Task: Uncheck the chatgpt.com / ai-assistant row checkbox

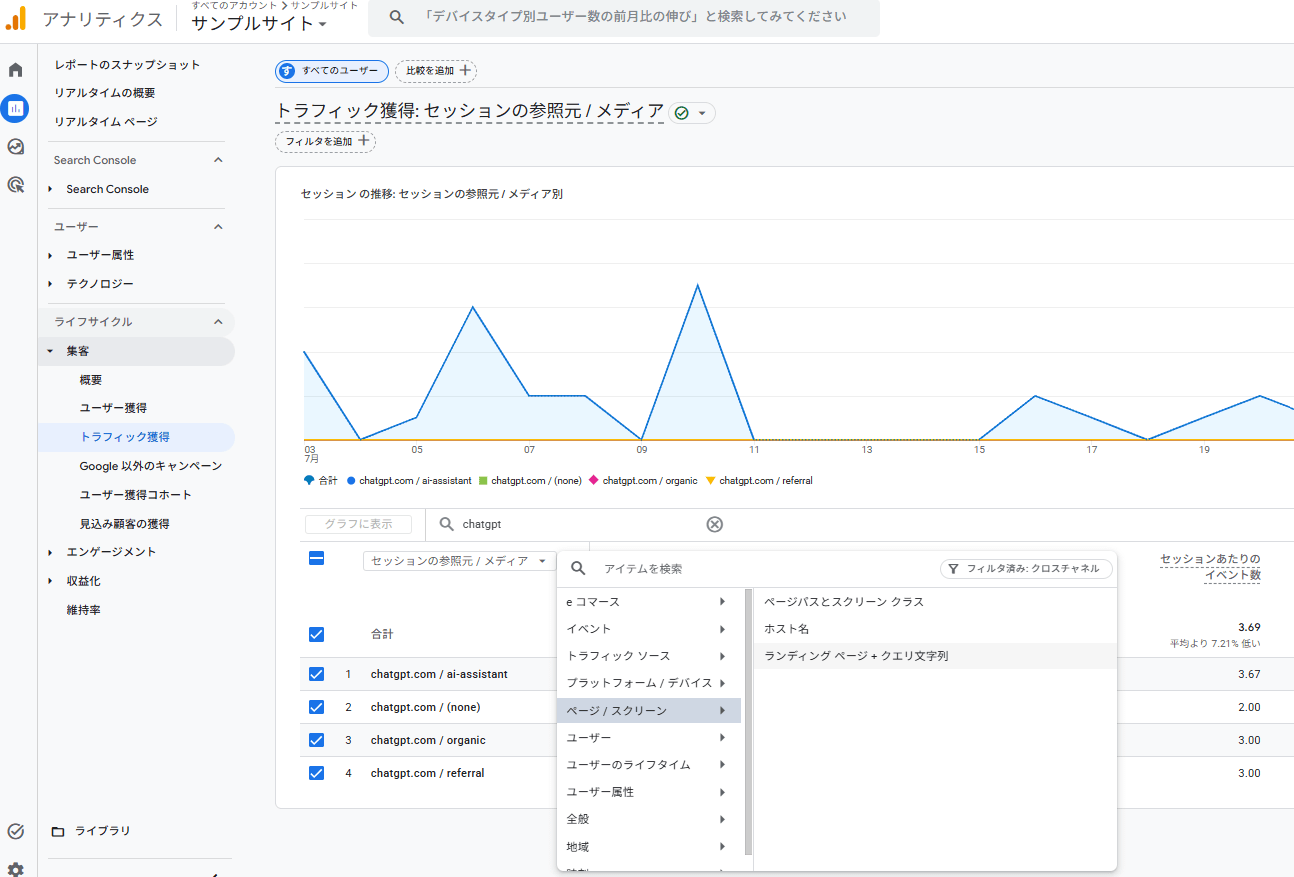Action: point(316,674)
